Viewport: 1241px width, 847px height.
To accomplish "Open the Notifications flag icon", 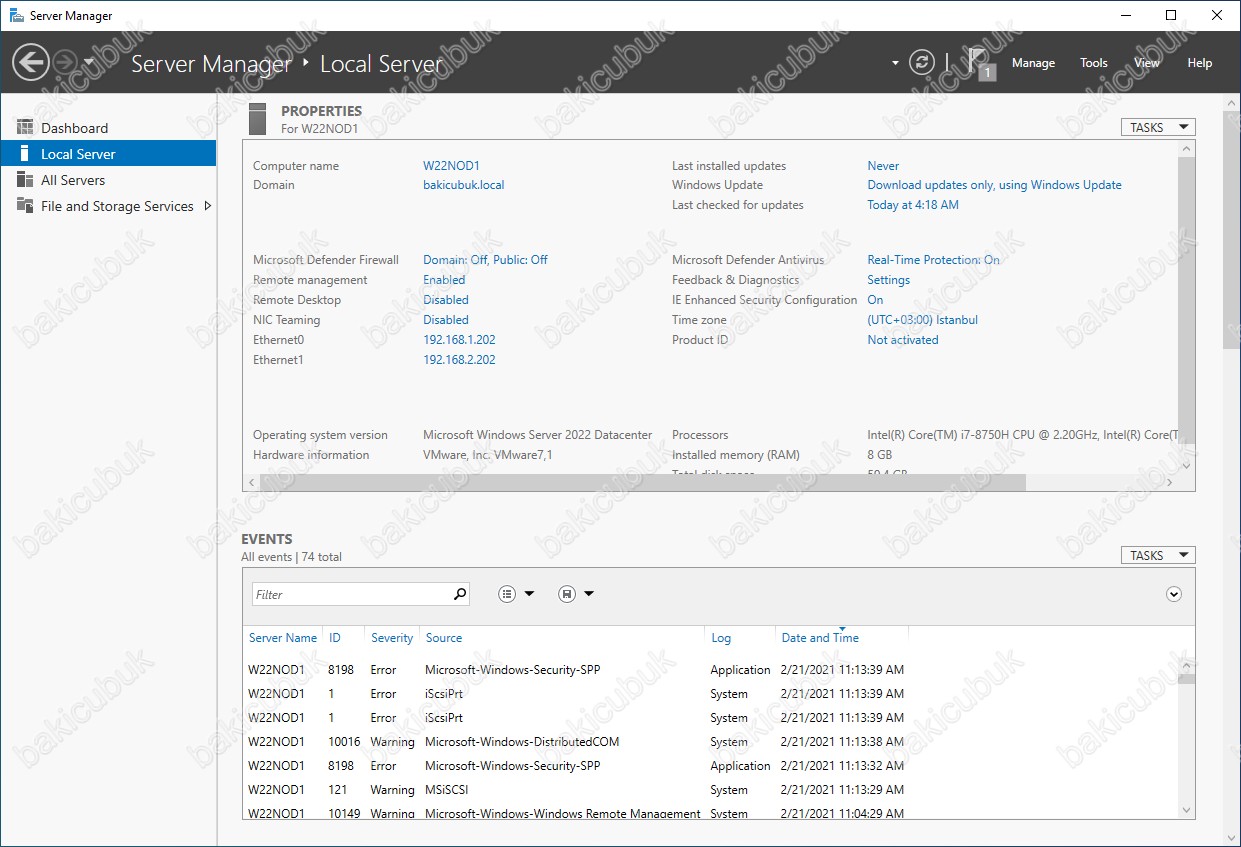I will point(981,62).
